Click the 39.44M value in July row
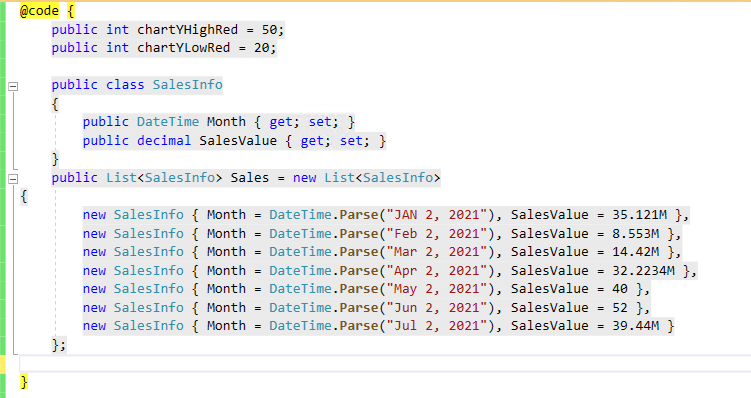The width and height of the screenshot is (751, 398). [x=636, y=326]
